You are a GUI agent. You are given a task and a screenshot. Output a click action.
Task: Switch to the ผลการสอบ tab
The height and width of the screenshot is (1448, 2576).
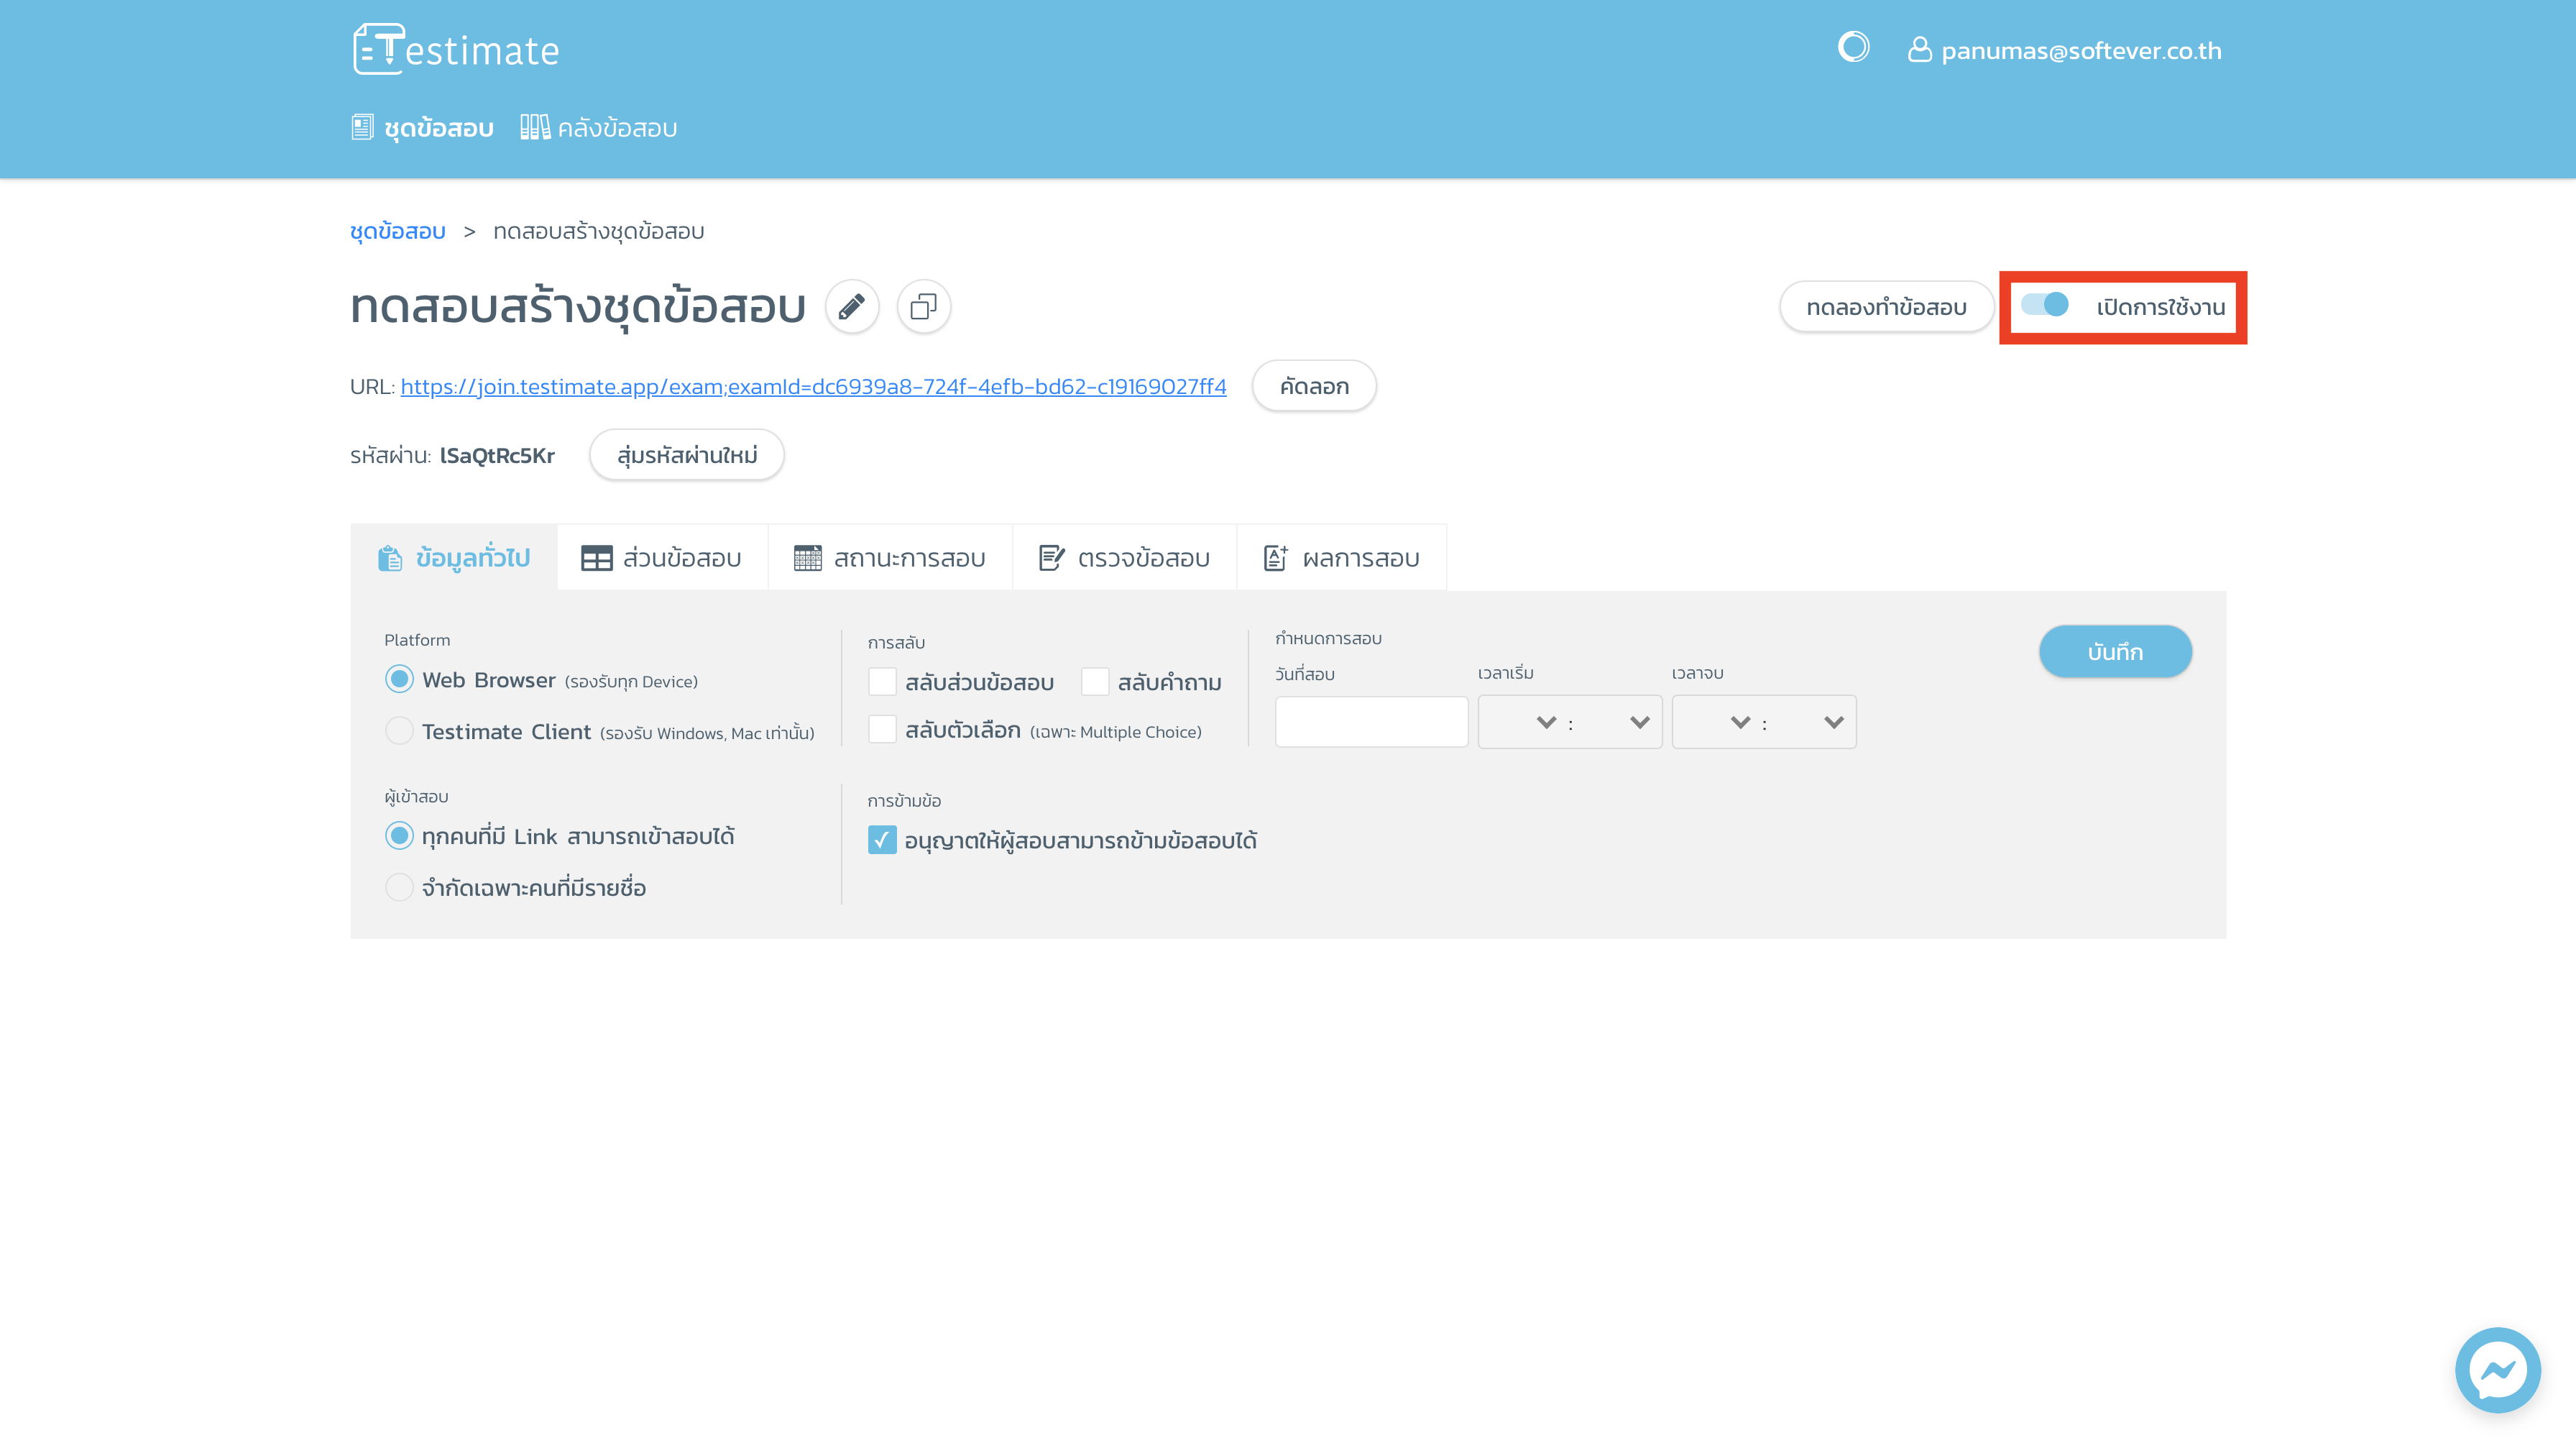pyautogui.click(x=1341, y=558)
